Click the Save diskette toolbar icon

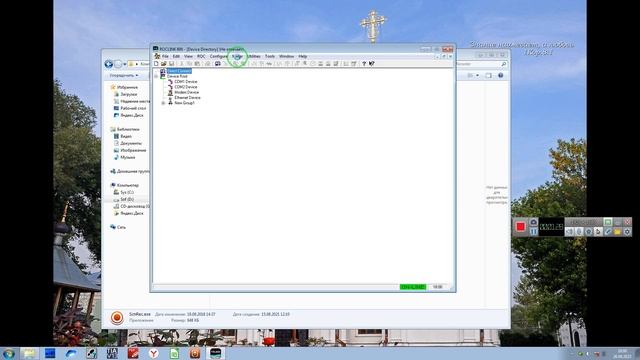pos(171,64)
